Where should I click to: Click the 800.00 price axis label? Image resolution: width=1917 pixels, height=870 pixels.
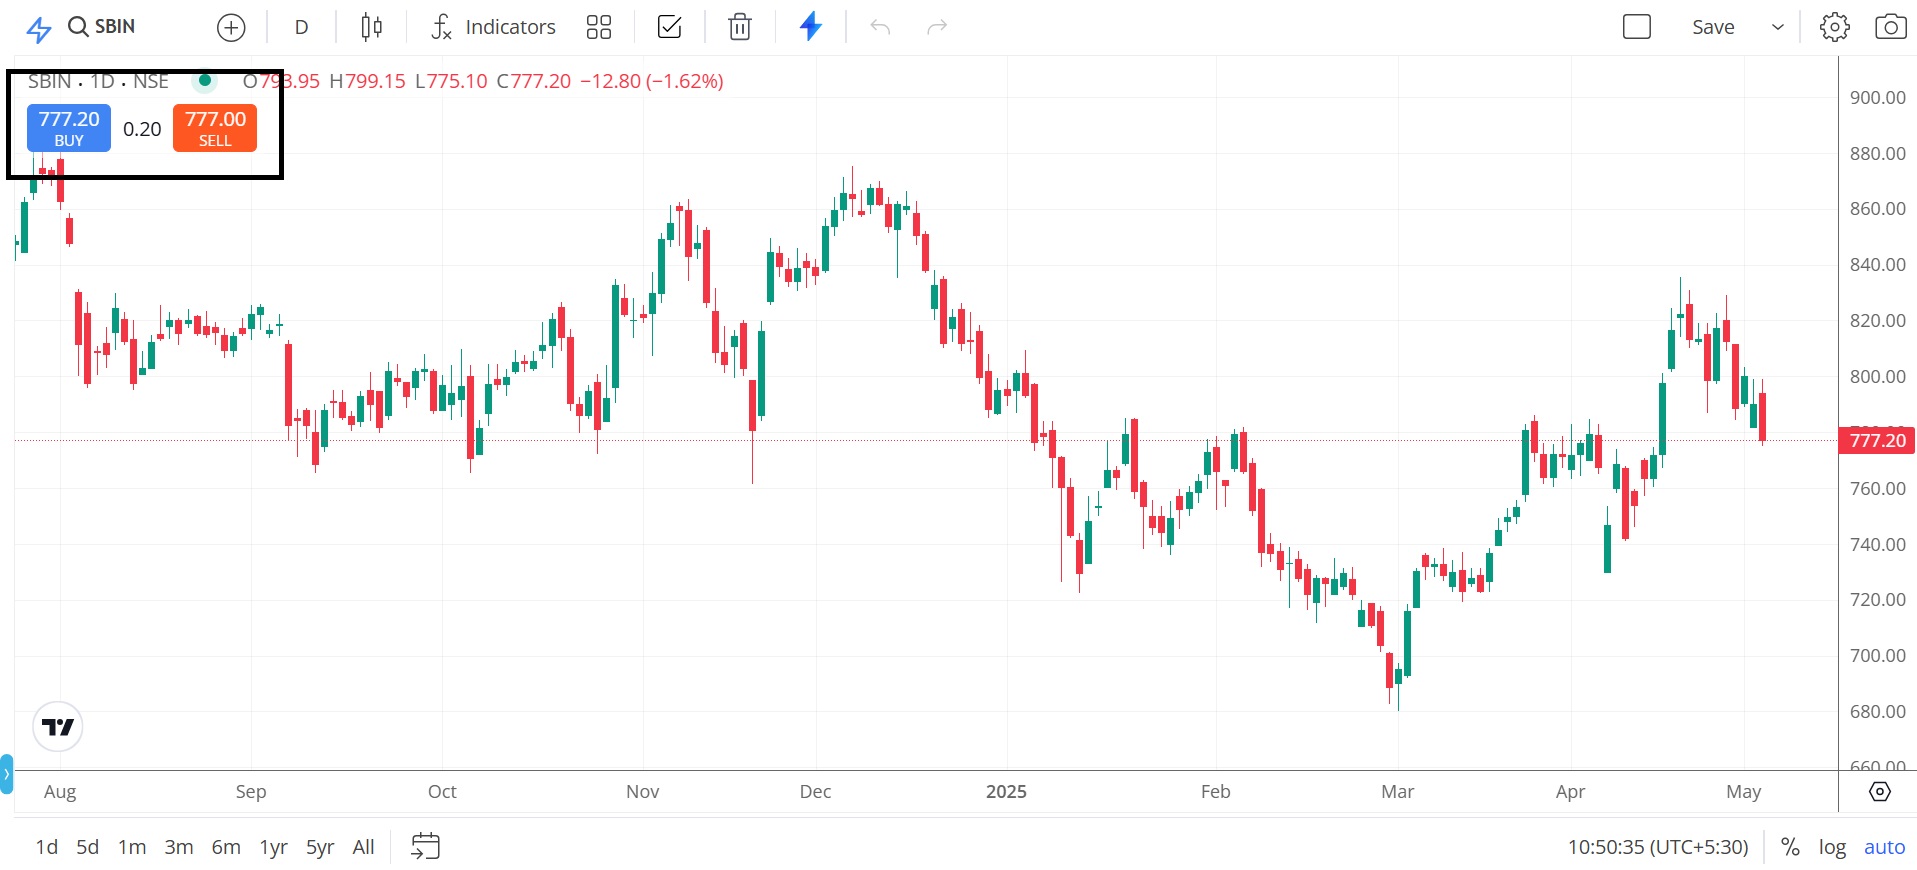pyautogui.click(x=1877, y=376)
